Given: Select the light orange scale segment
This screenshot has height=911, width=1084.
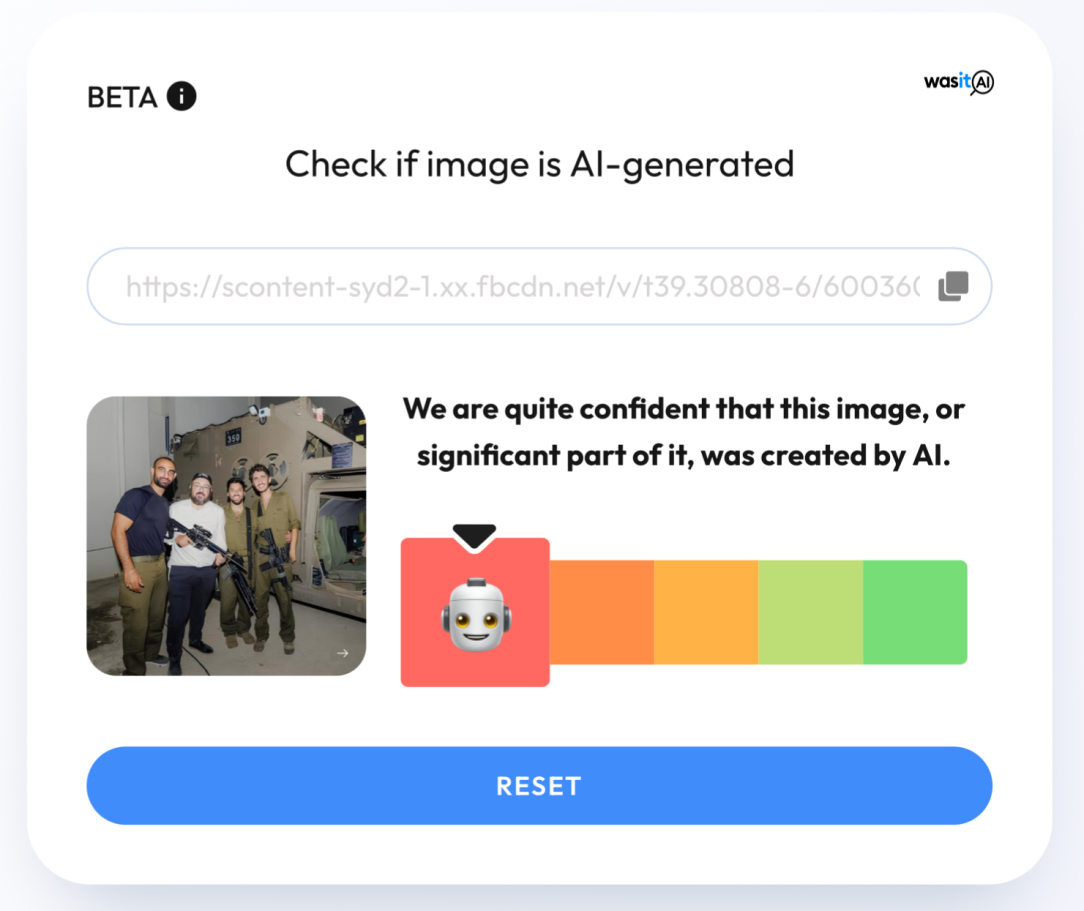Looking at the screenshot, I should (x=706, y=612).
